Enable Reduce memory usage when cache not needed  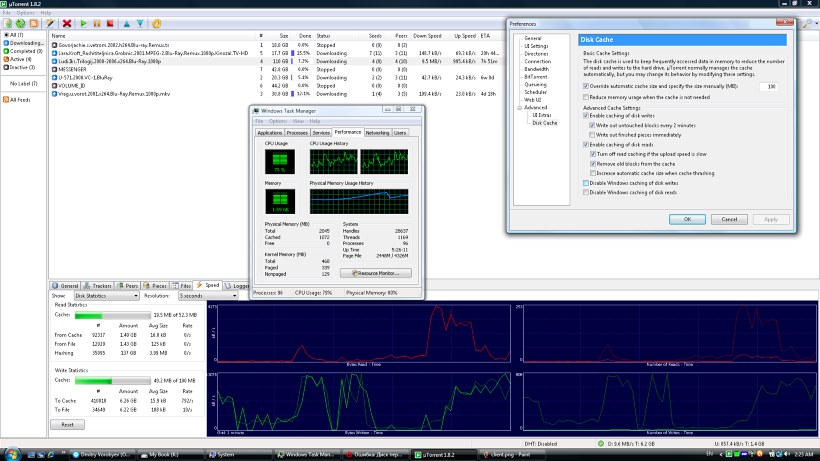point(585,97)
